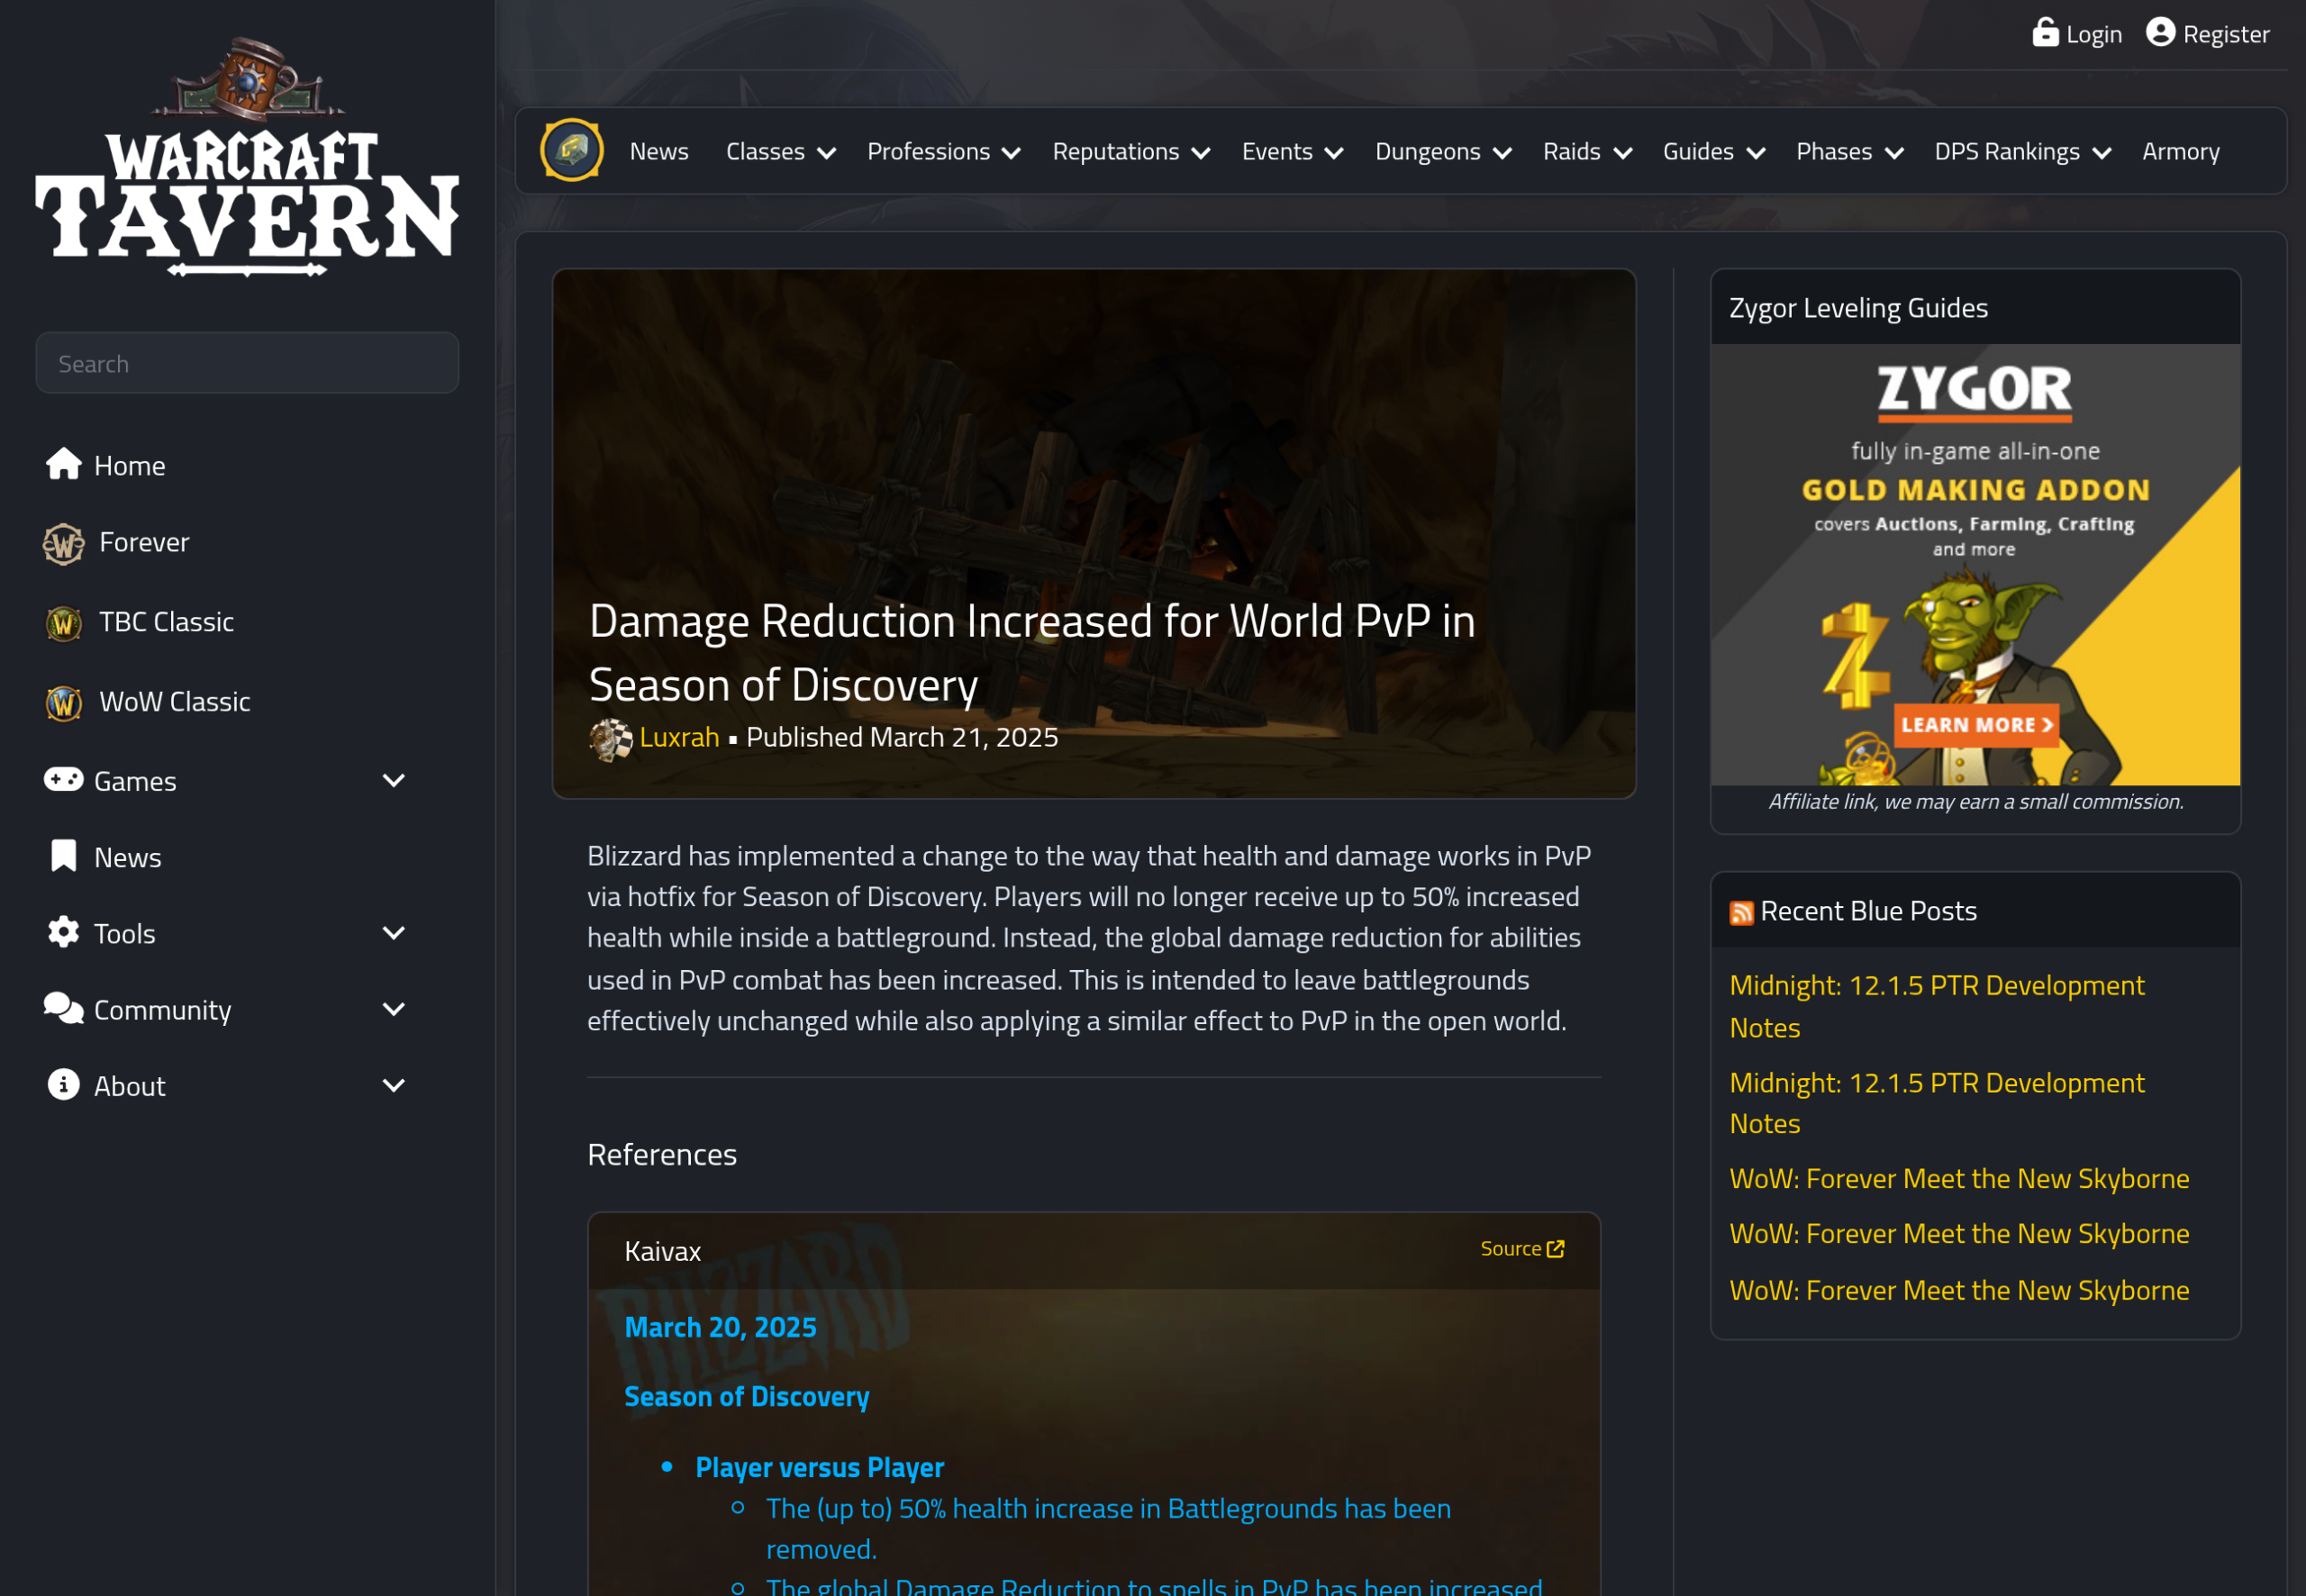The height and width of the screenshot is (1596, 2306).
Task: Click the Tools gear icon
Action: (64, 932)
